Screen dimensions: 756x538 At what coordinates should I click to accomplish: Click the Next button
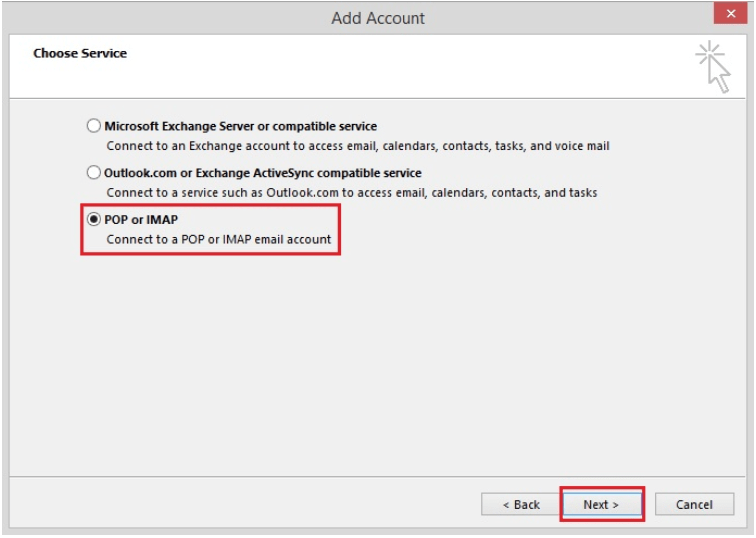(601, 505)
